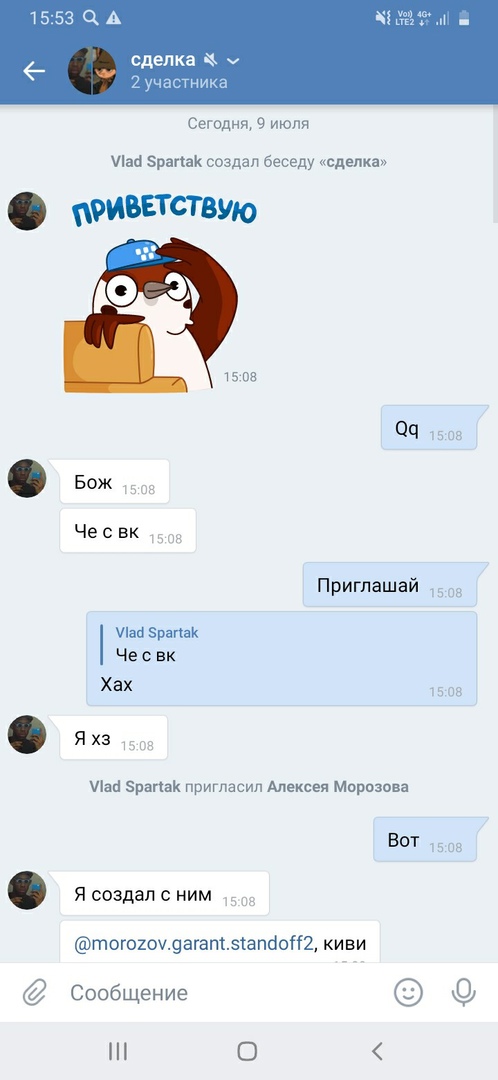Tap the microphone voice message icon
This screenshot has height=1080, width=498.
(464, 993)
